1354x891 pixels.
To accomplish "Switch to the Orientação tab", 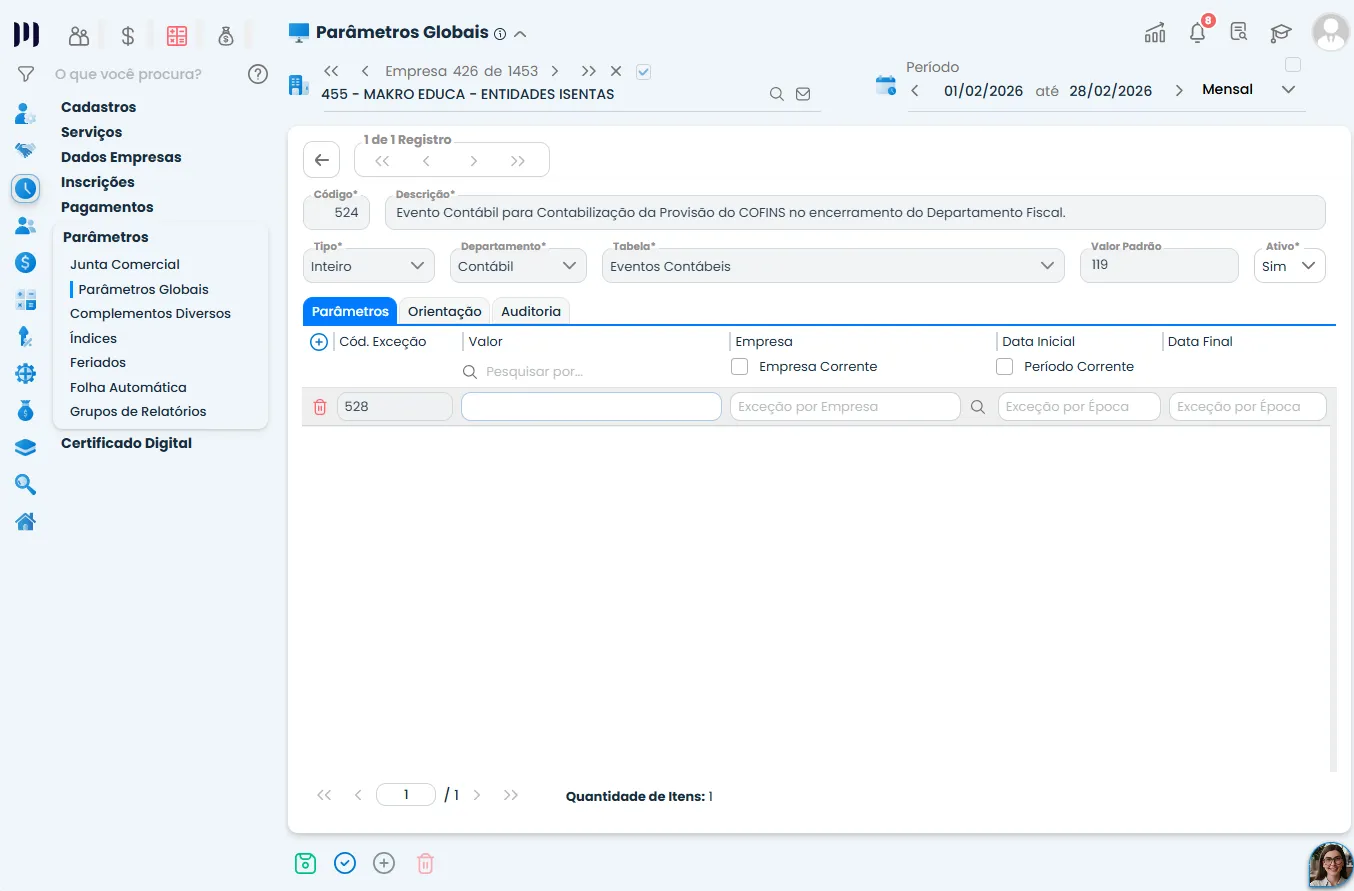I will click(444, 312).
